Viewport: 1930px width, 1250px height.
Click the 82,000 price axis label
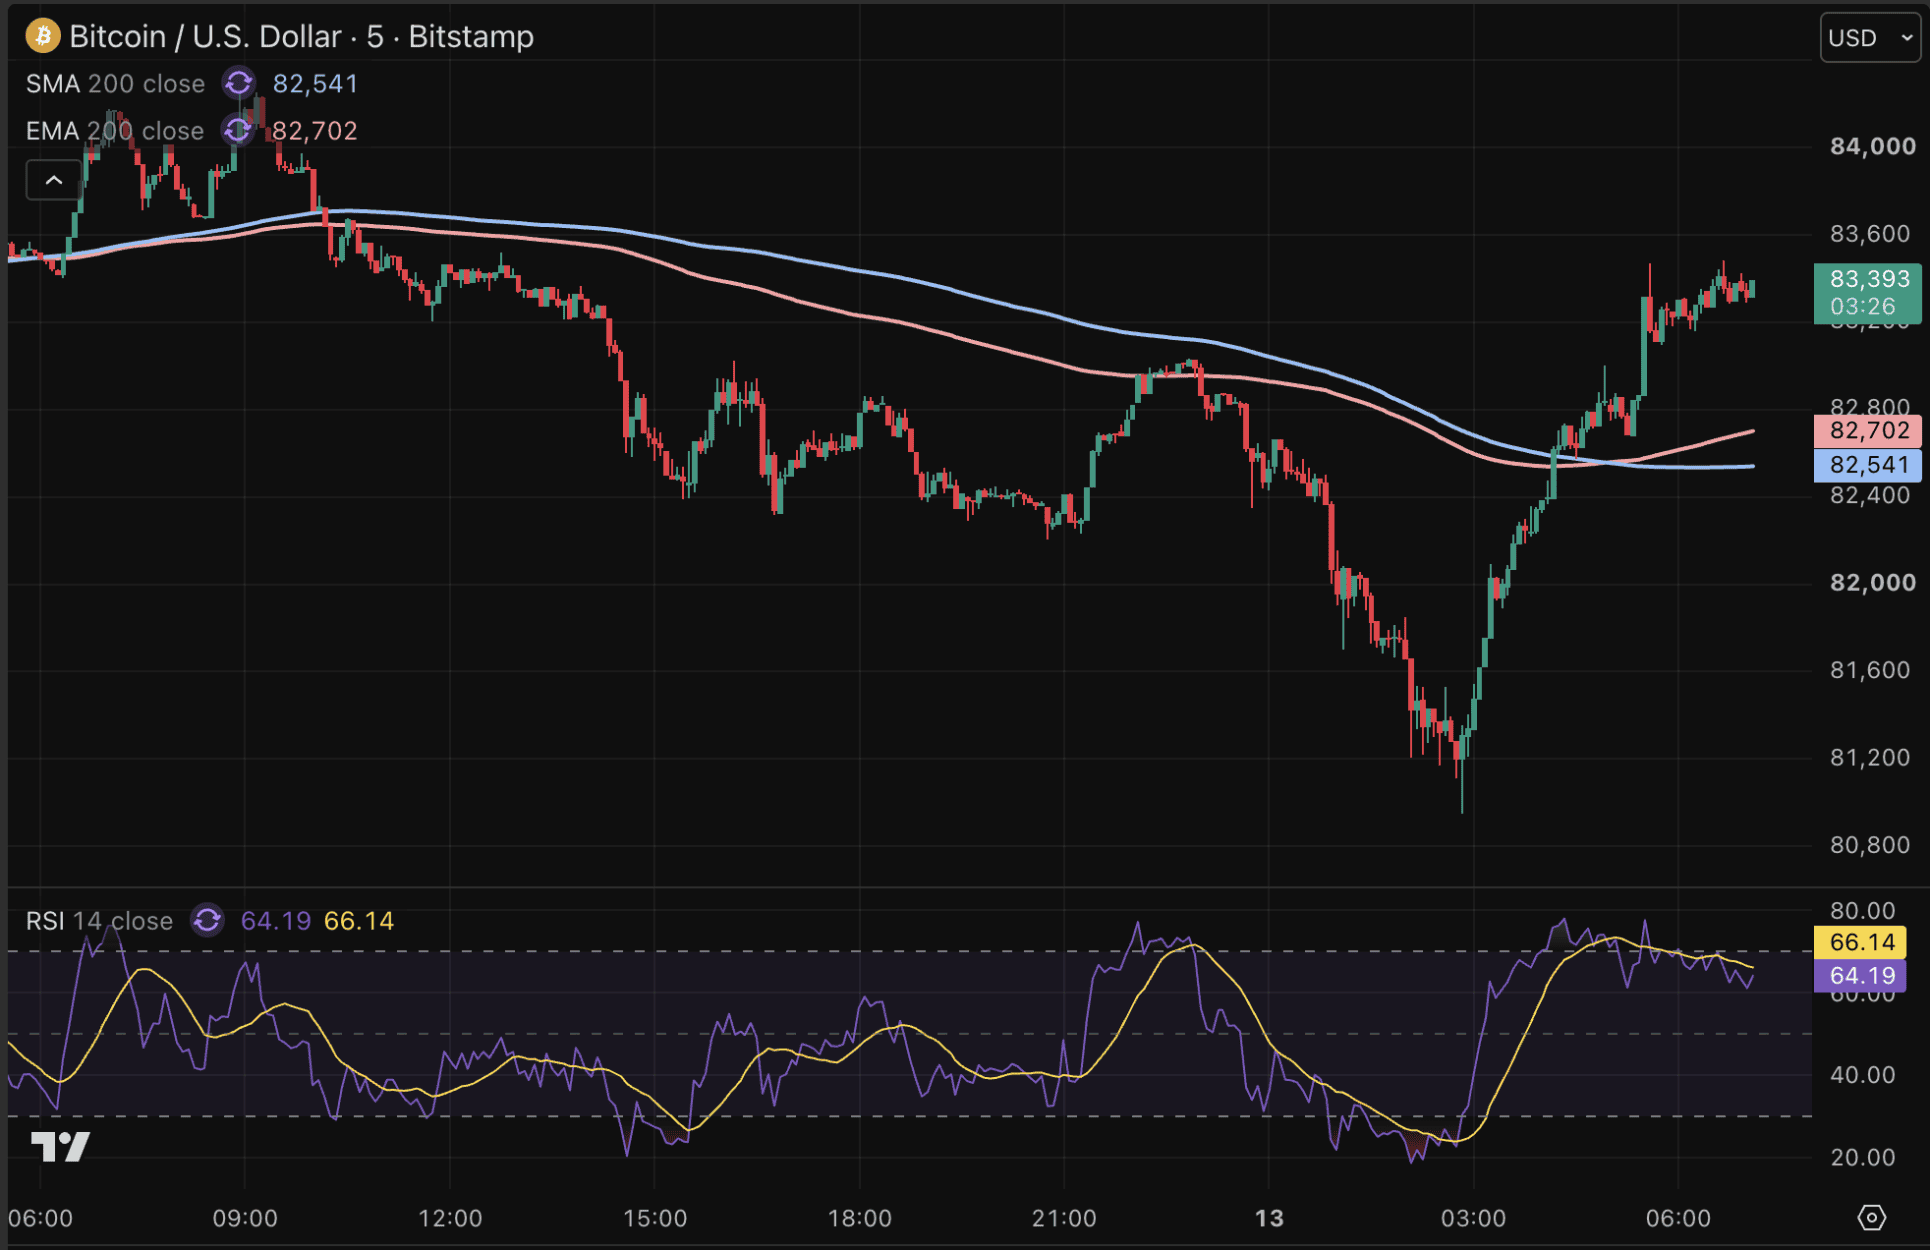1872,582
